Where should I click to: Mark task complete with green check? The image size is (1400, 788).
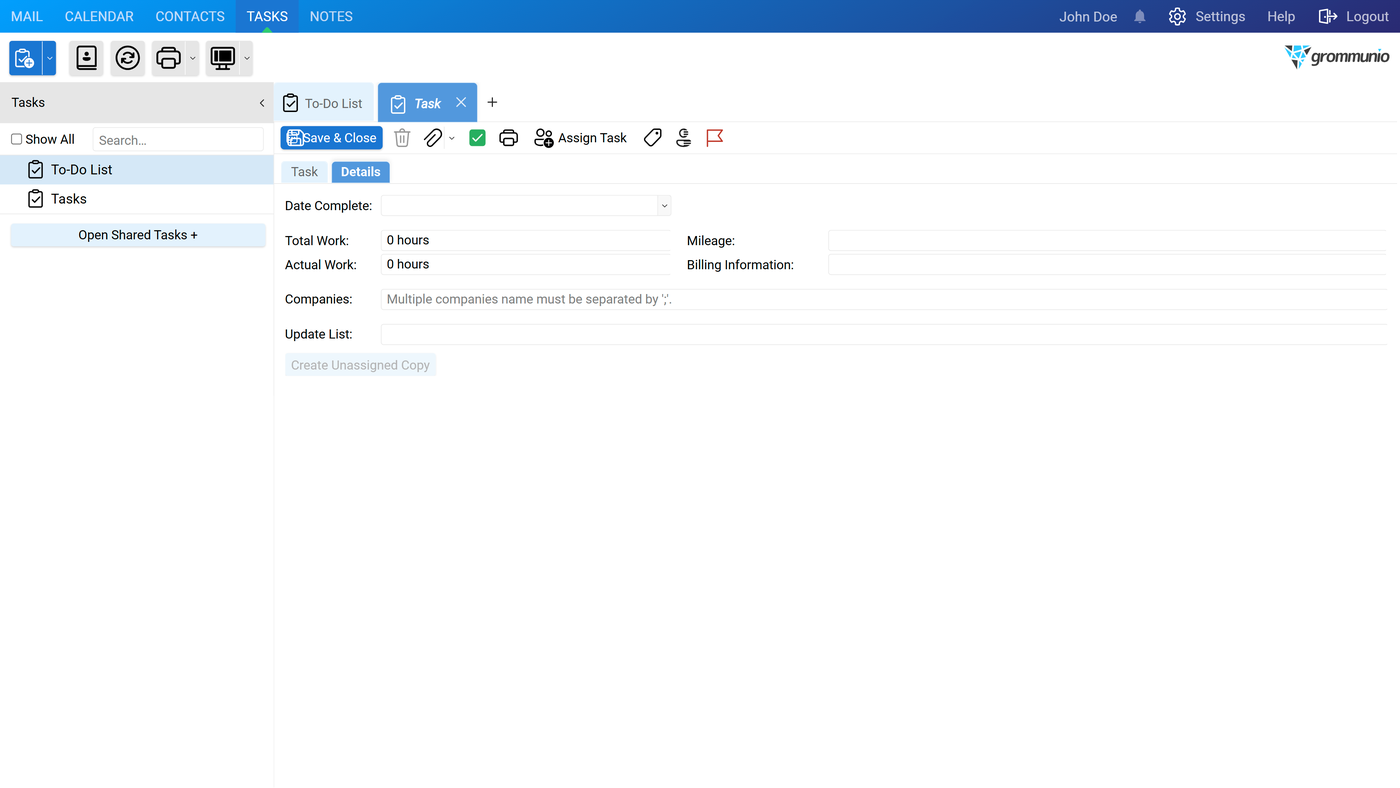point(478,138)
